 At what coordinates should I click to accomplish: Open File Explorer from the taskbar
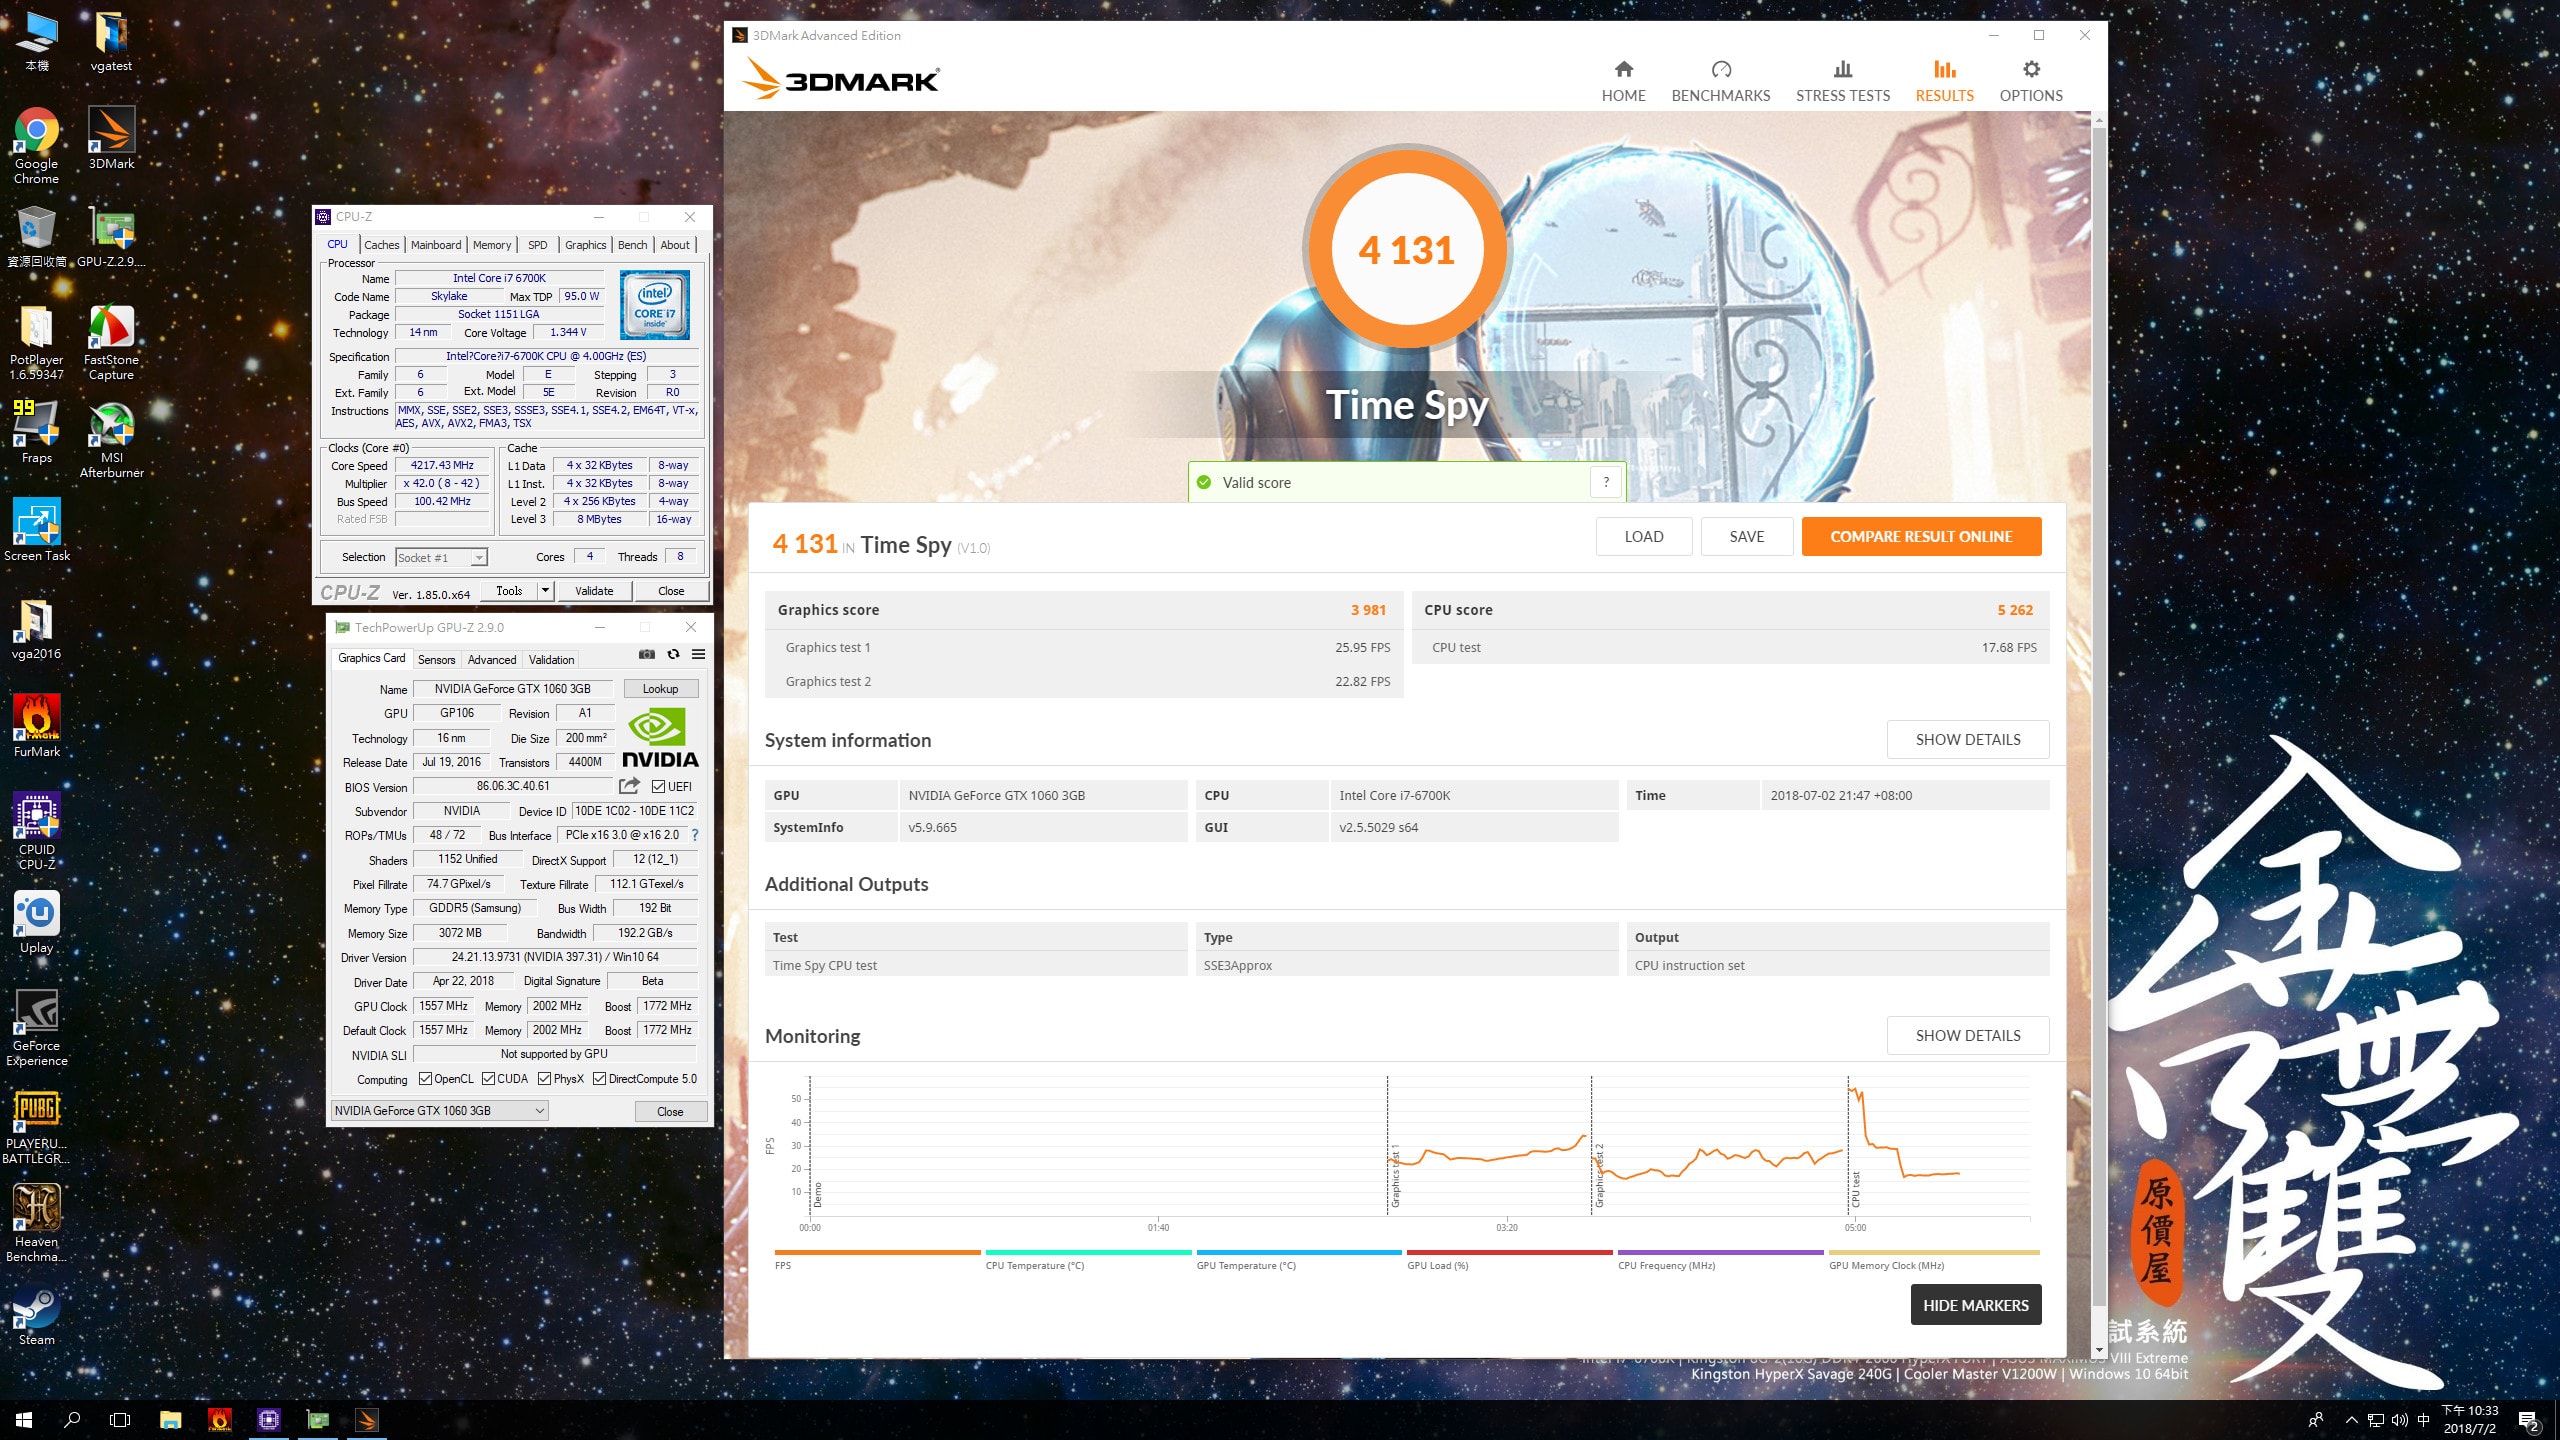[x=170, y=1419]
